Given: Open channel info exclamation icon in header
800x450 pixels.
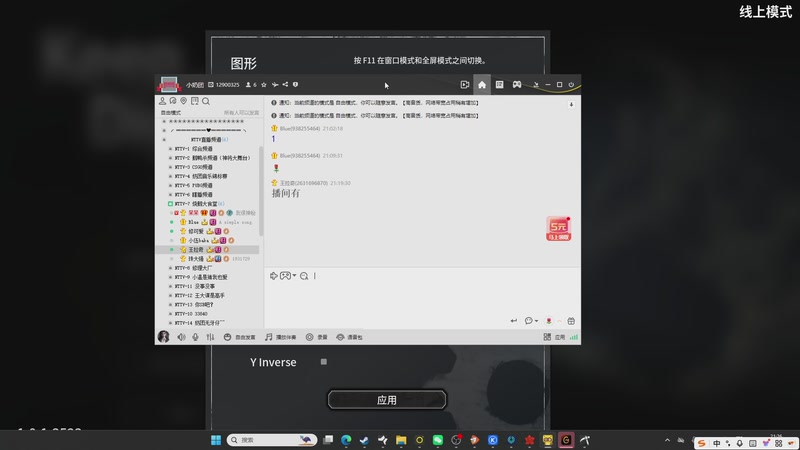Looking at the screenshot, I should pyautogui.click(x=295, y=85).
